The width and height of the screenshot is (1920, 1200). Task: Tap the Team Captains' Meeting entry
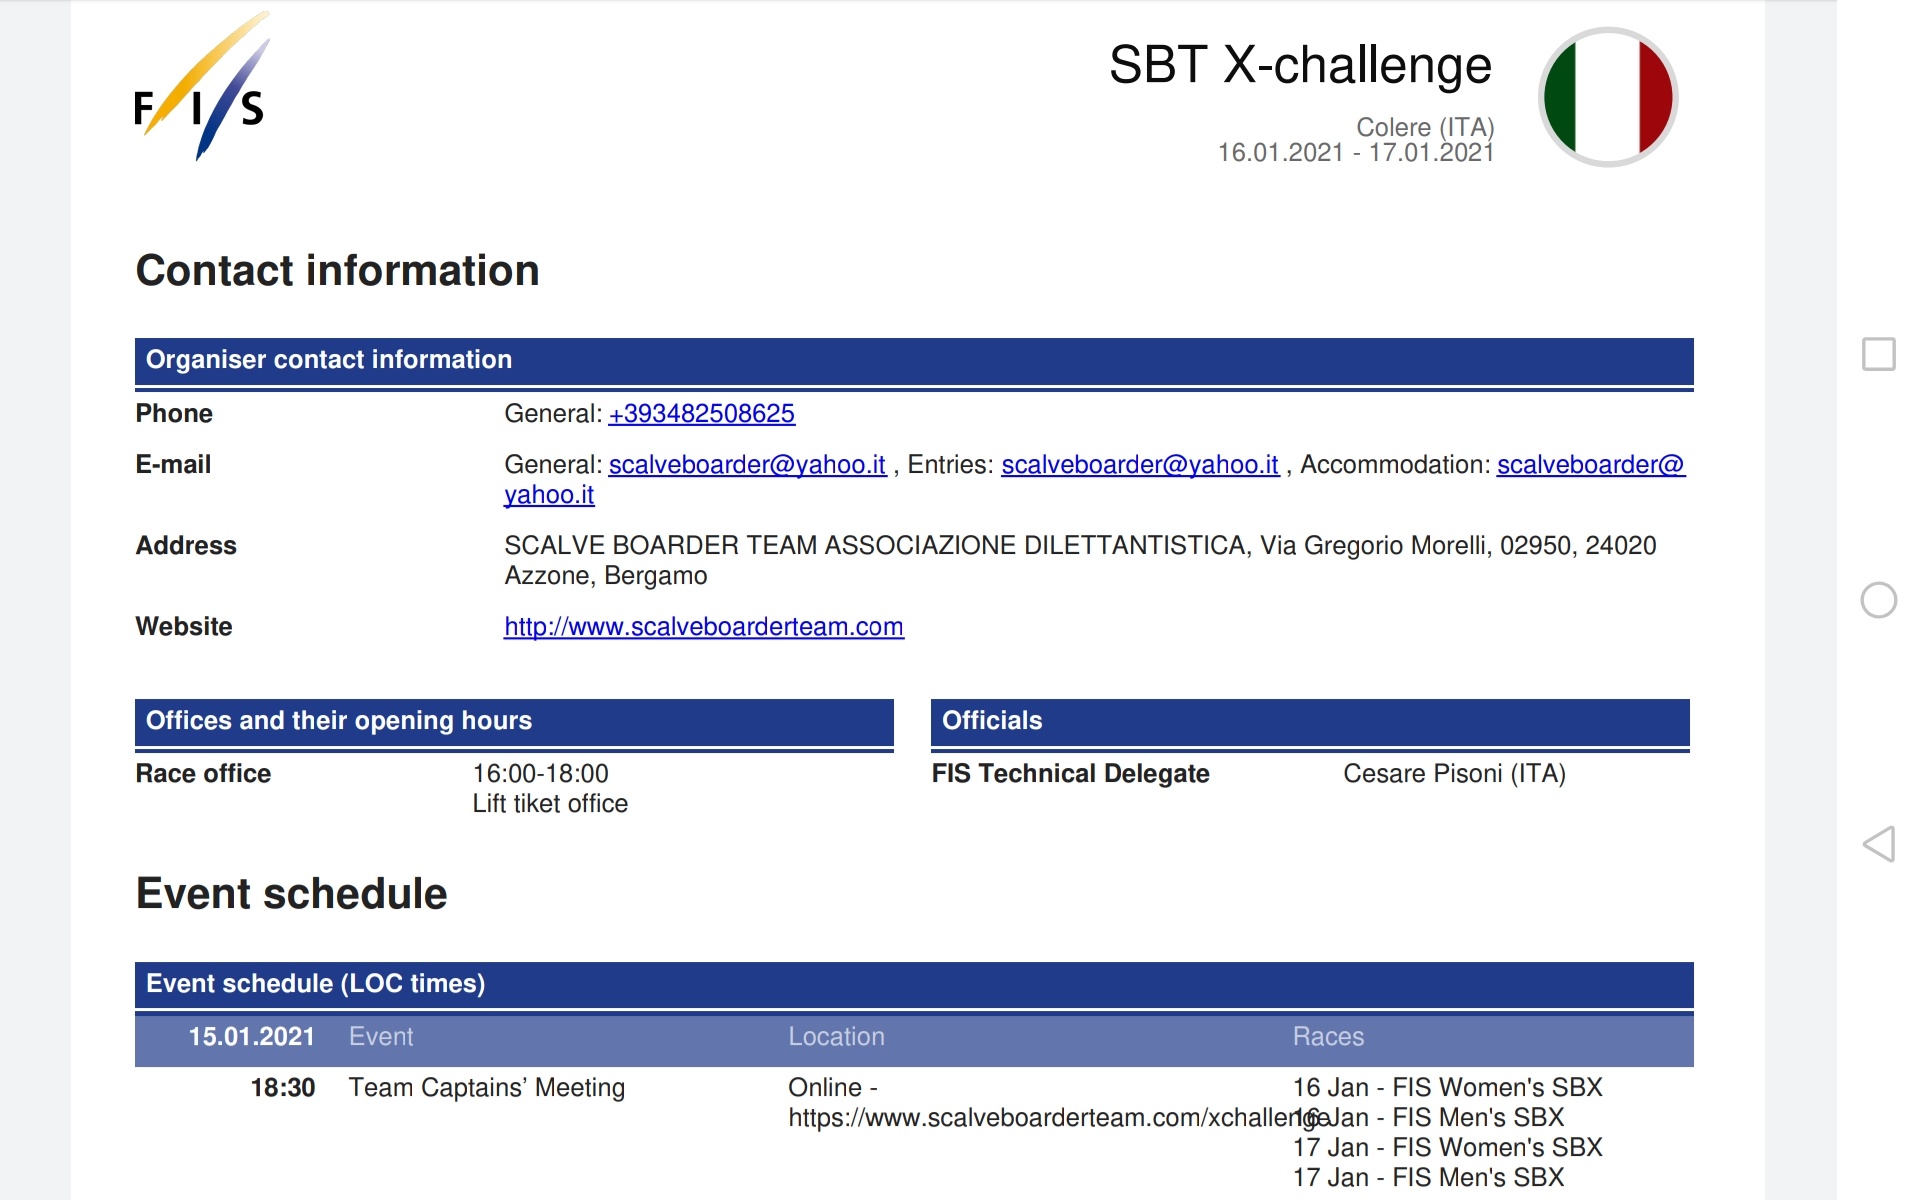pos(486,1088)
